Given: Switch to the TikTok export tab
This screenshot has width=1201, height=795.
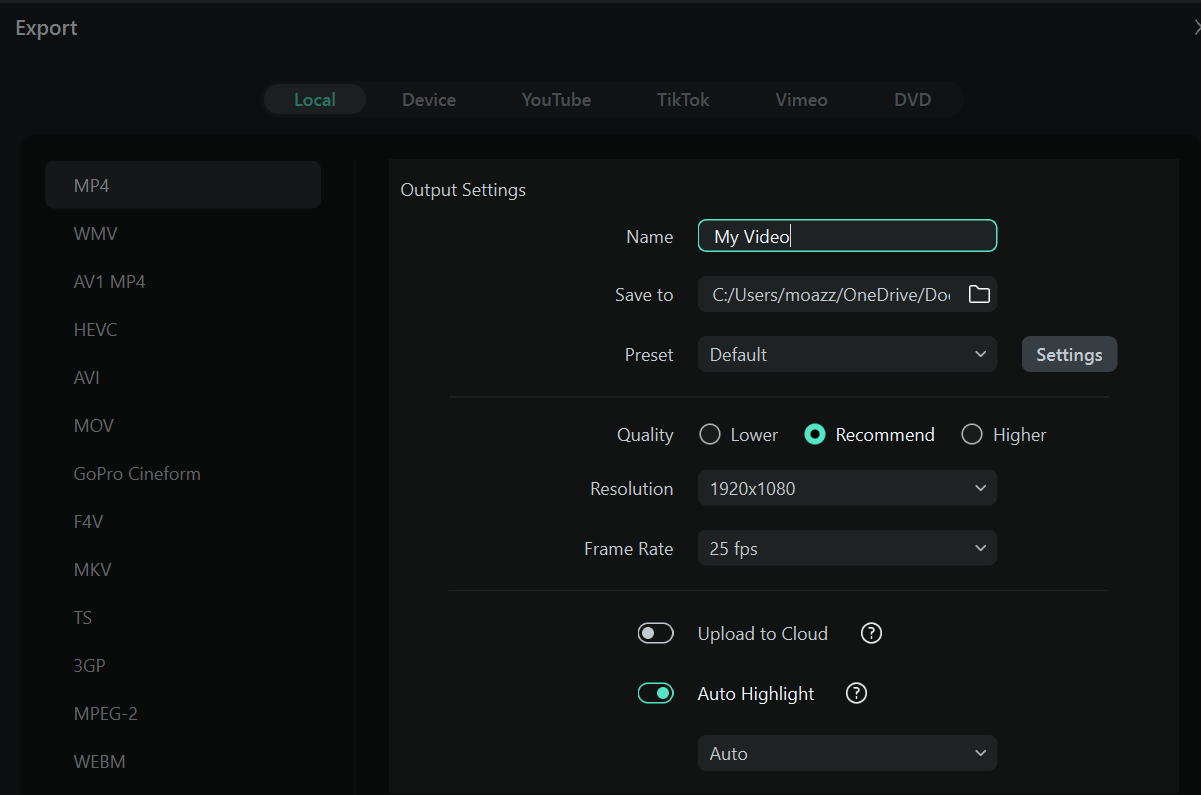Looking at the screenshot, I should coord(683,100).
